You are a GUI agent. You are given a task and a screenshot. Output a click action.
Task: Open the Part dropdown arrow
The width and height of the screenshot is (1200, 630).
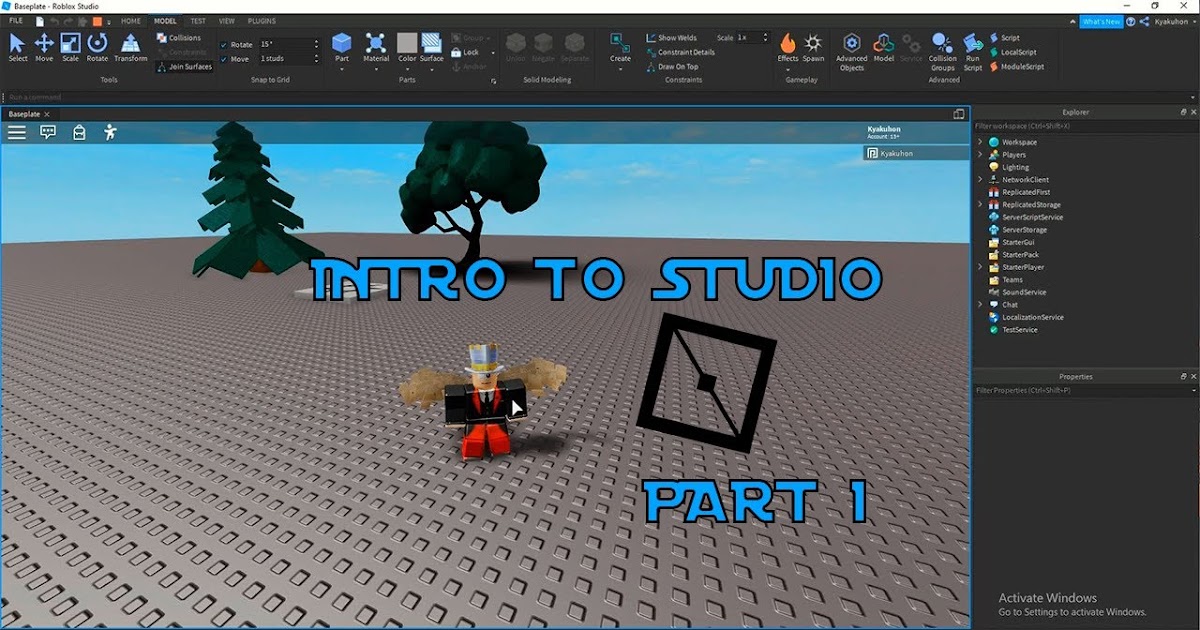[x=342, y=69]
